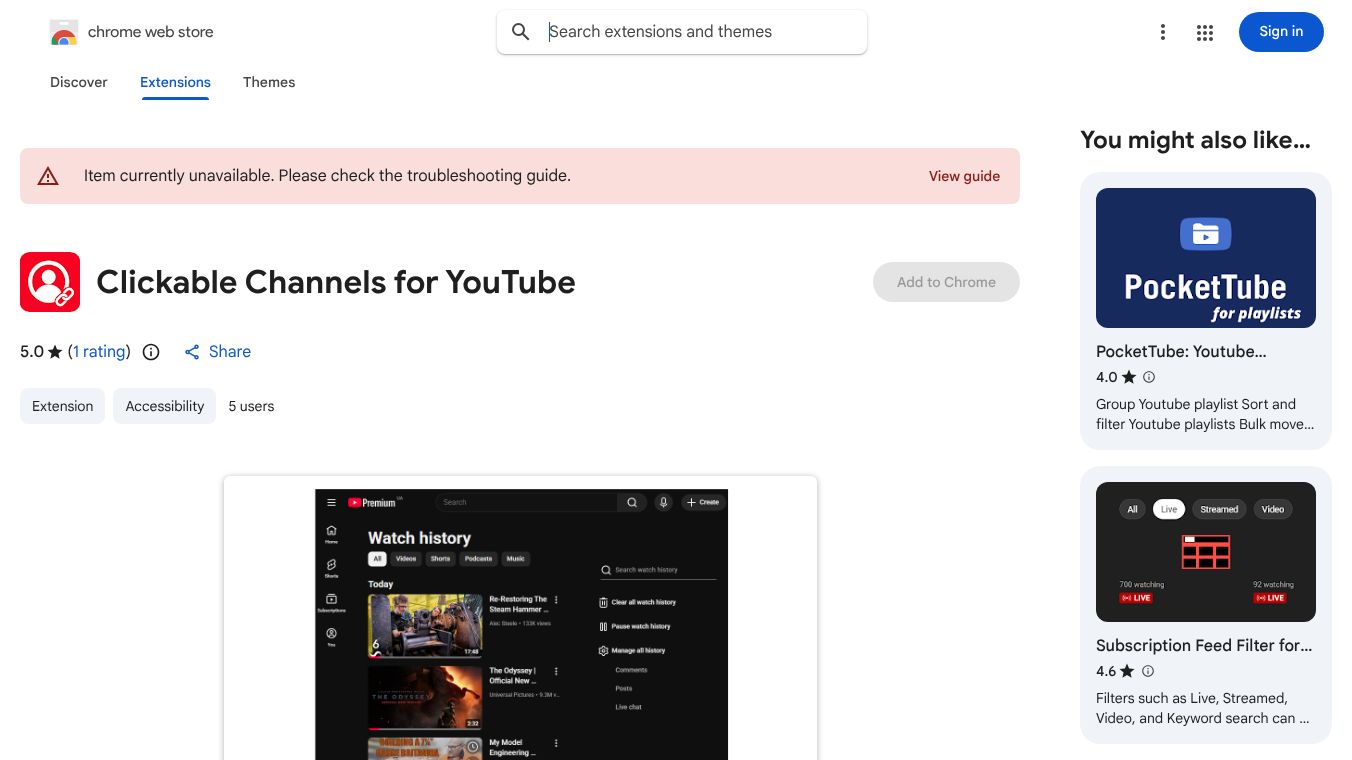
Task: Click the rating star beside 5.0
Action: click(55, 352)
